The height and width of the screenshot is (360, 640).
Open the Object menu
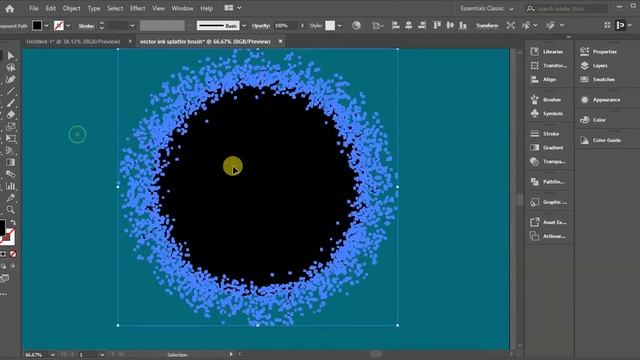coord(71,8)
